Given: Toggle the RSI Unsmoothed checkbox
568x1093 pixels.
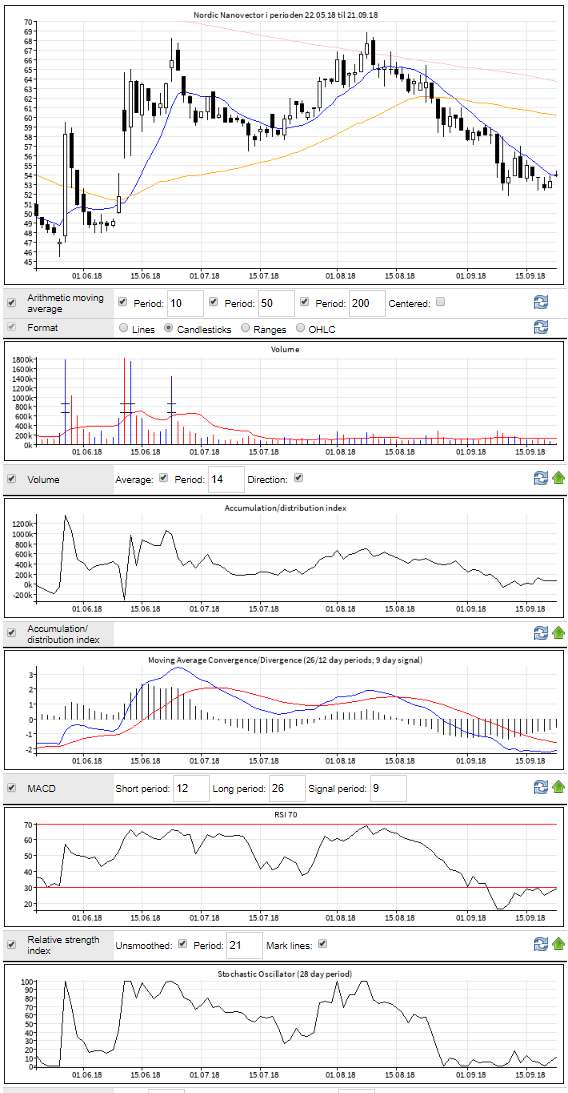Looking at the screenshot, I should pyautogui.click(x=183, y=943).
